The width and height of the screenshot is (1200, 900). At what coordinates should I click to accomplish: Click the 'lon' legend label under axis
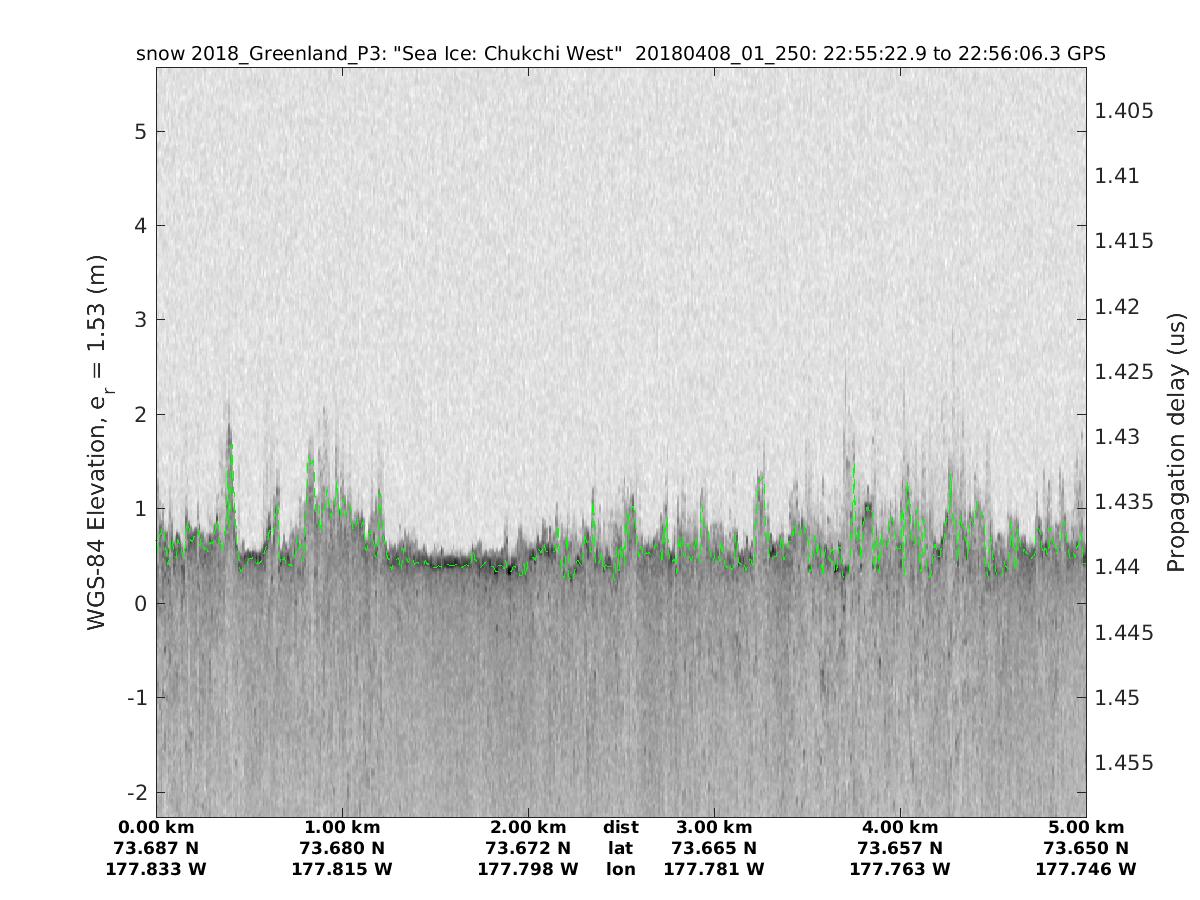620,870
